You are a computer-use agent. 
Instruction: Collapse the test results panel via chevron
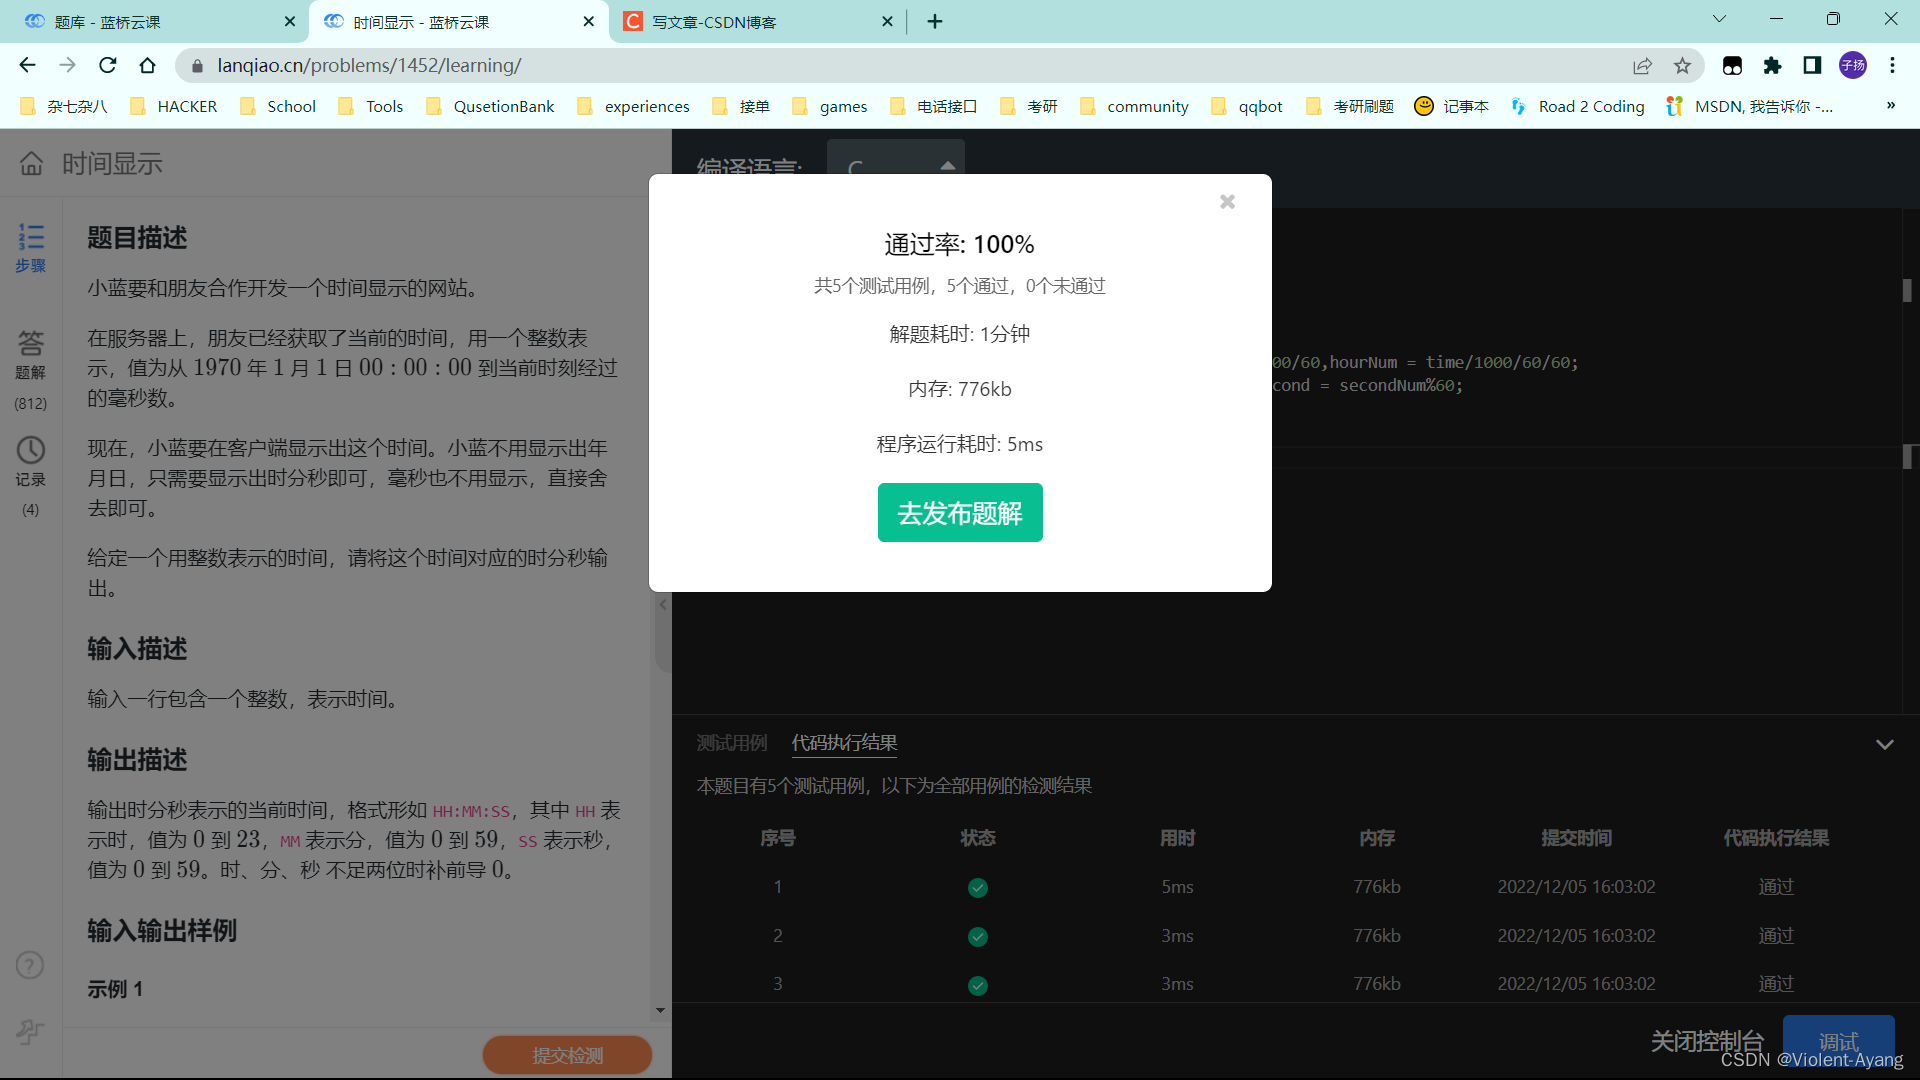tap(1886, 744)
